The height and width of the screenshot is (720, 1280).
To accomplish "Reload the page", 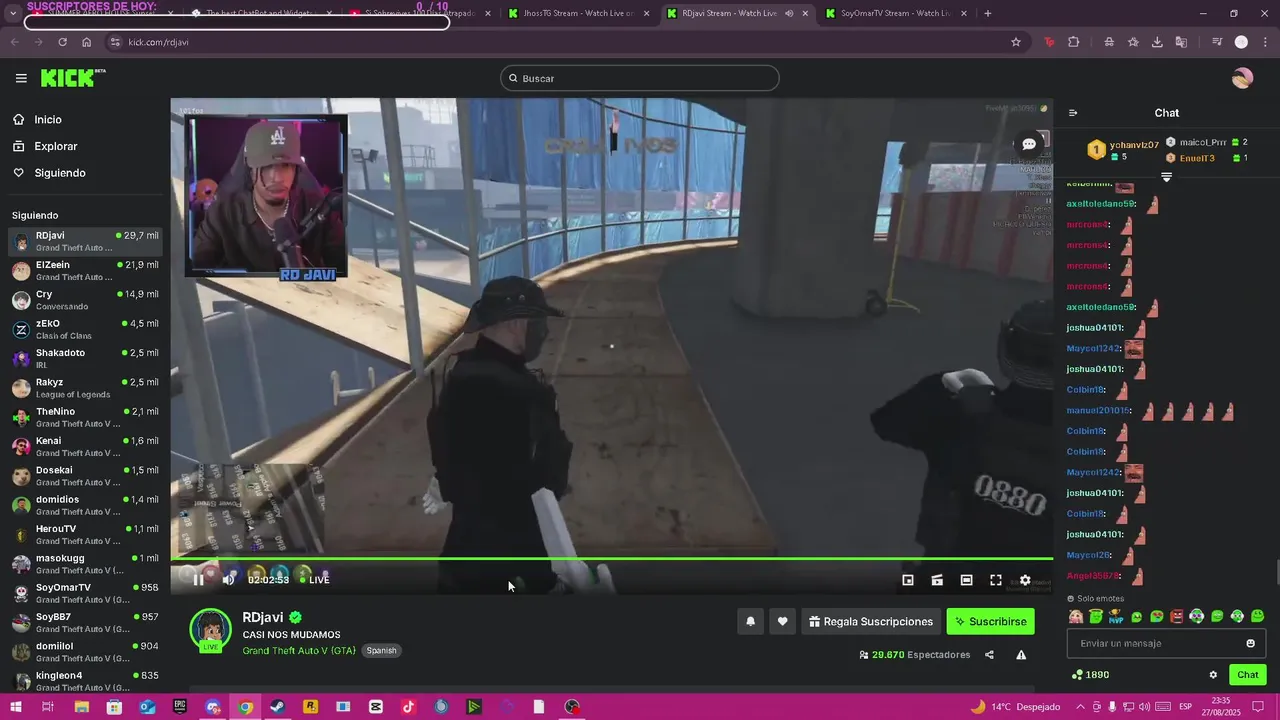I will click(x=62, y=42).
